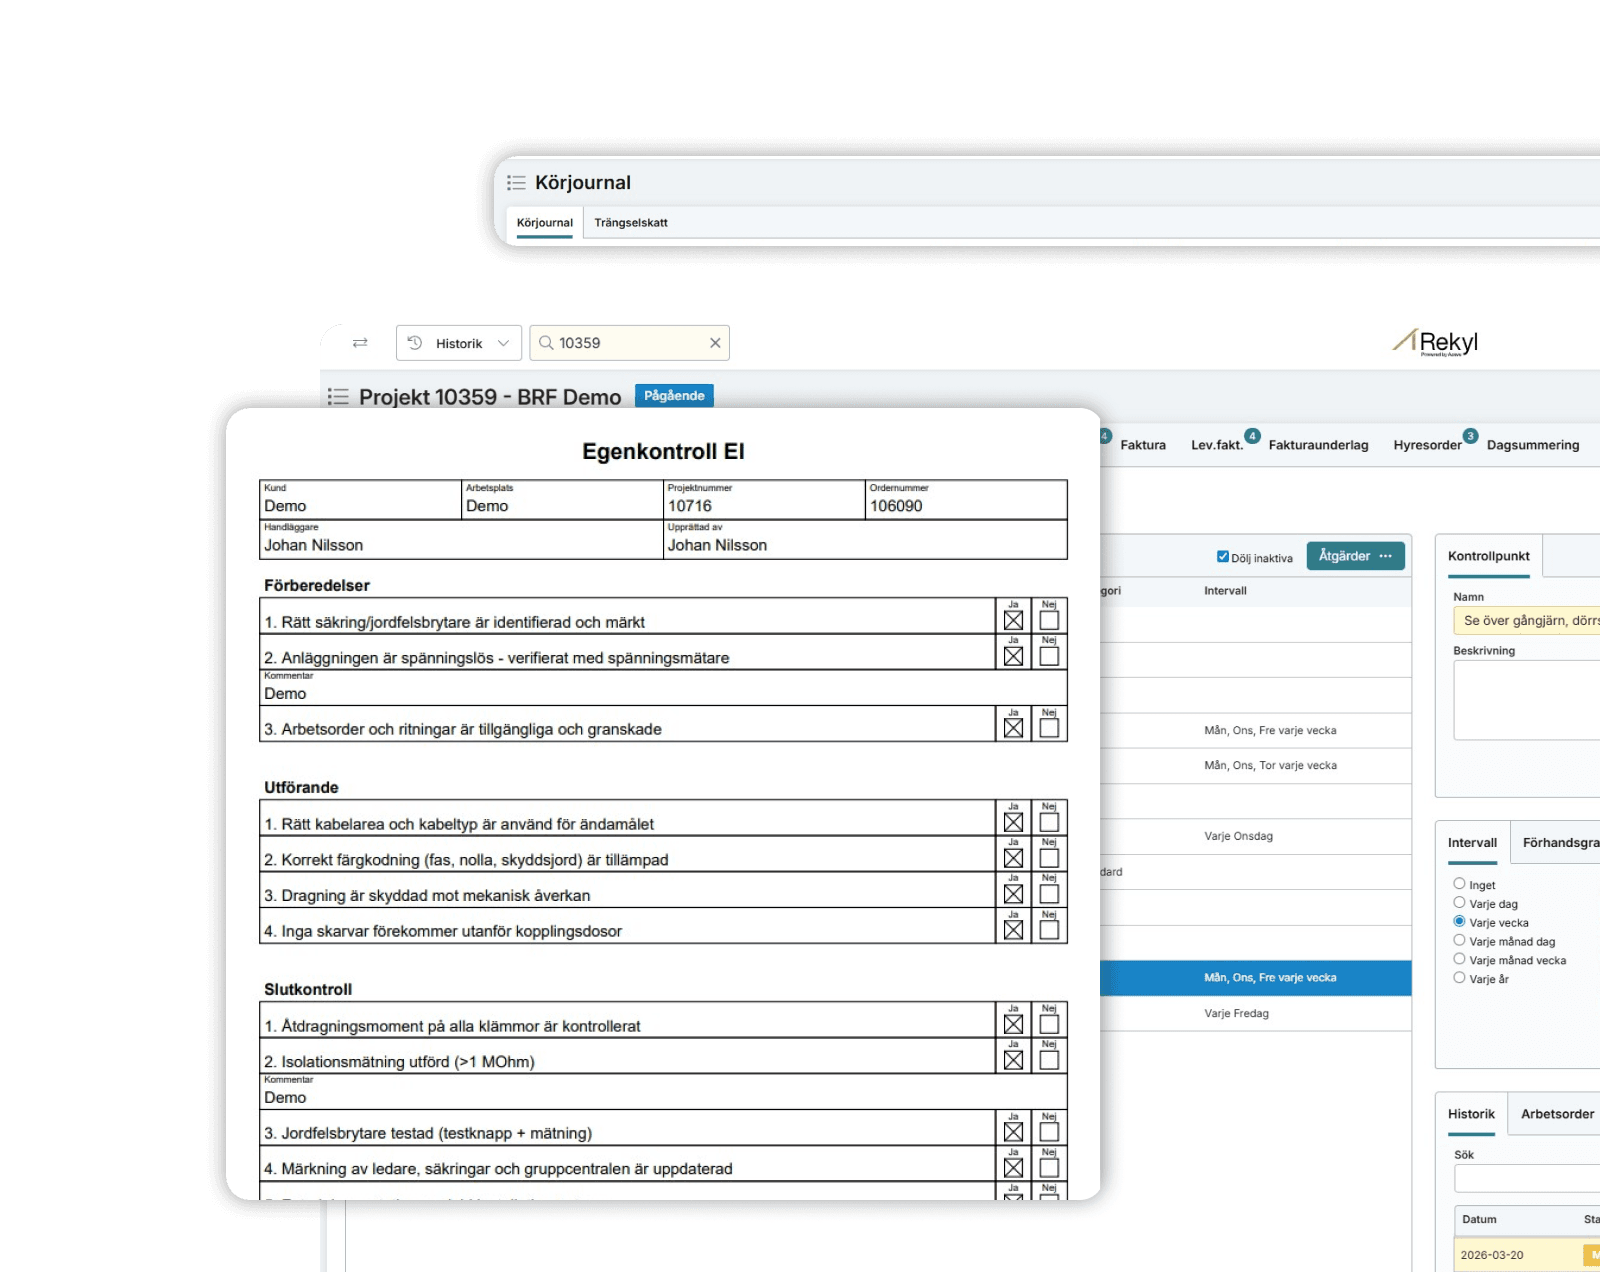Click the Pågående status badge

(674, 396)
